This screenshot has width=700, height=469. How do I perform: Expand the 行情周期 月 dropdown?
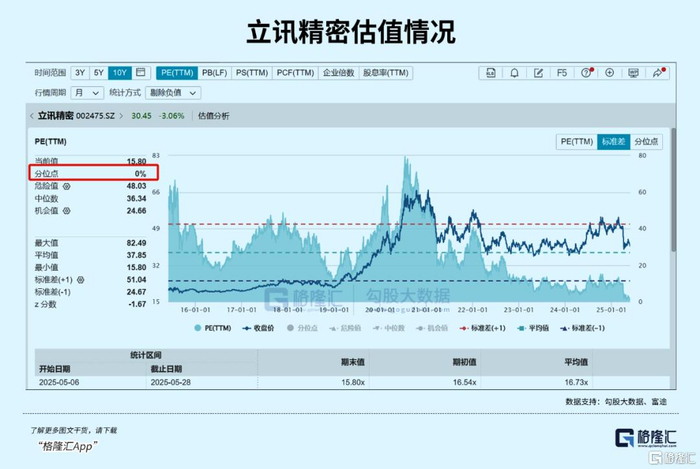point(87,93)
